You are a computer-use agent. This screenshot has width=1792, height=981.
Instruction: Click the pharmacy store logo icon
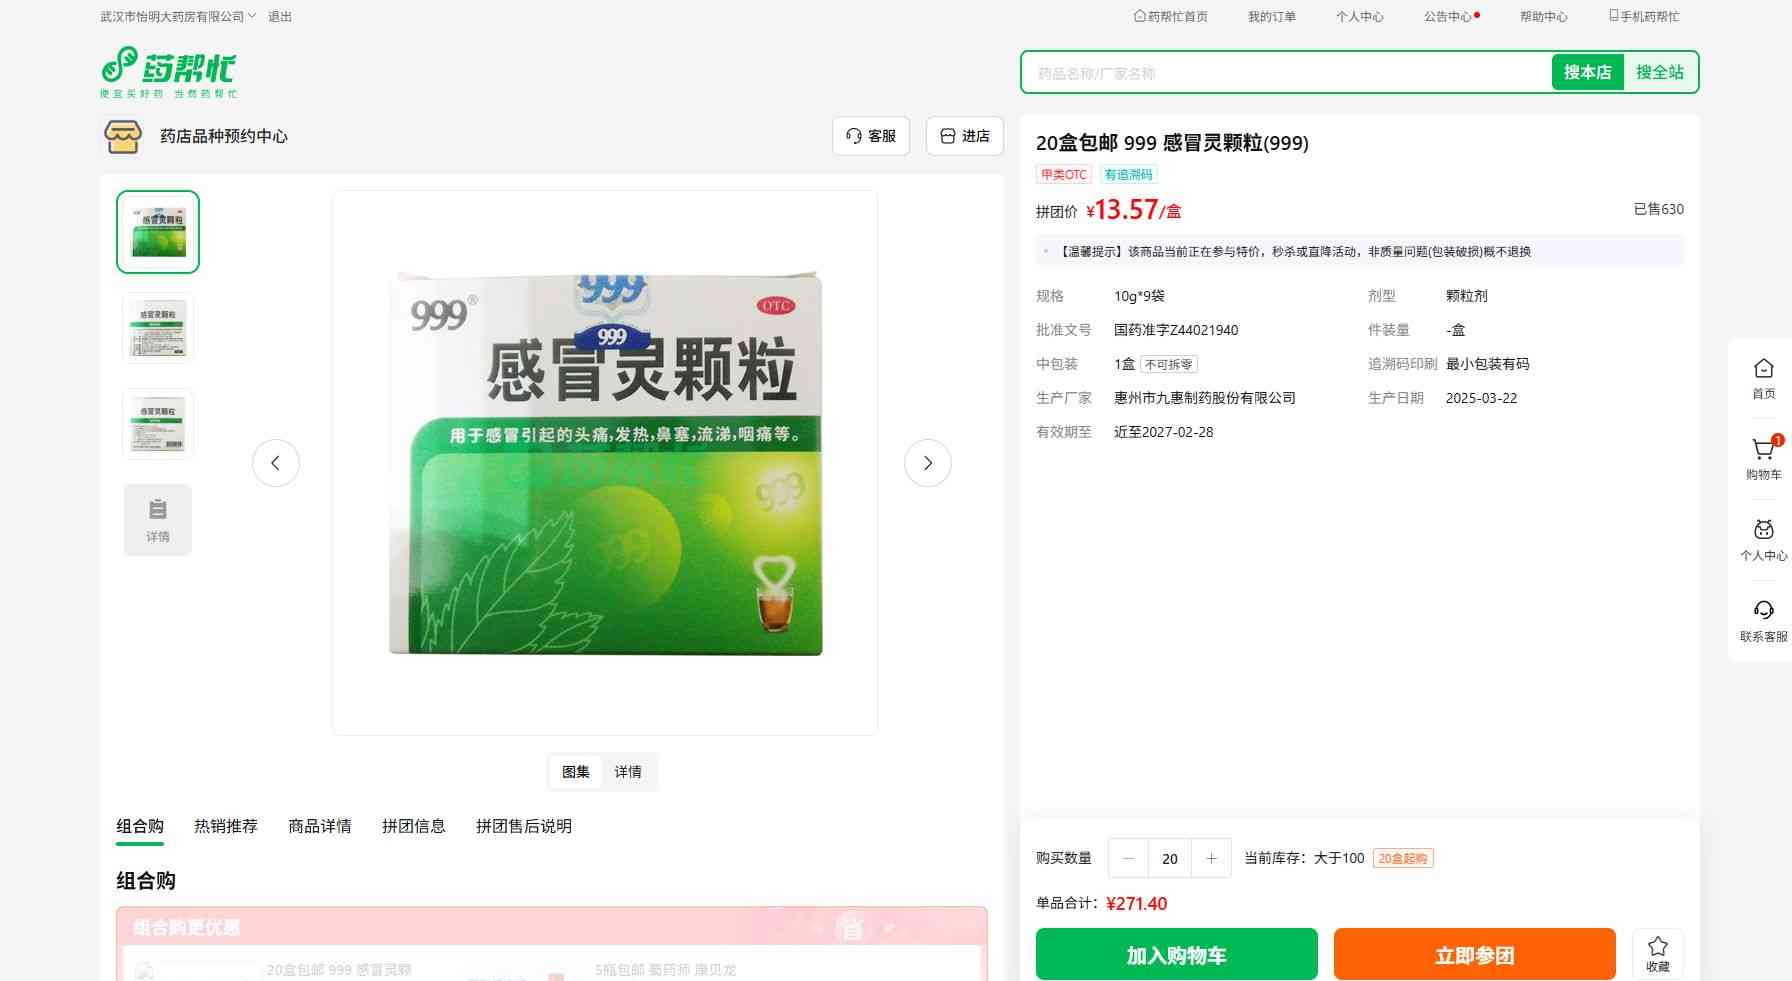(123, 136)
